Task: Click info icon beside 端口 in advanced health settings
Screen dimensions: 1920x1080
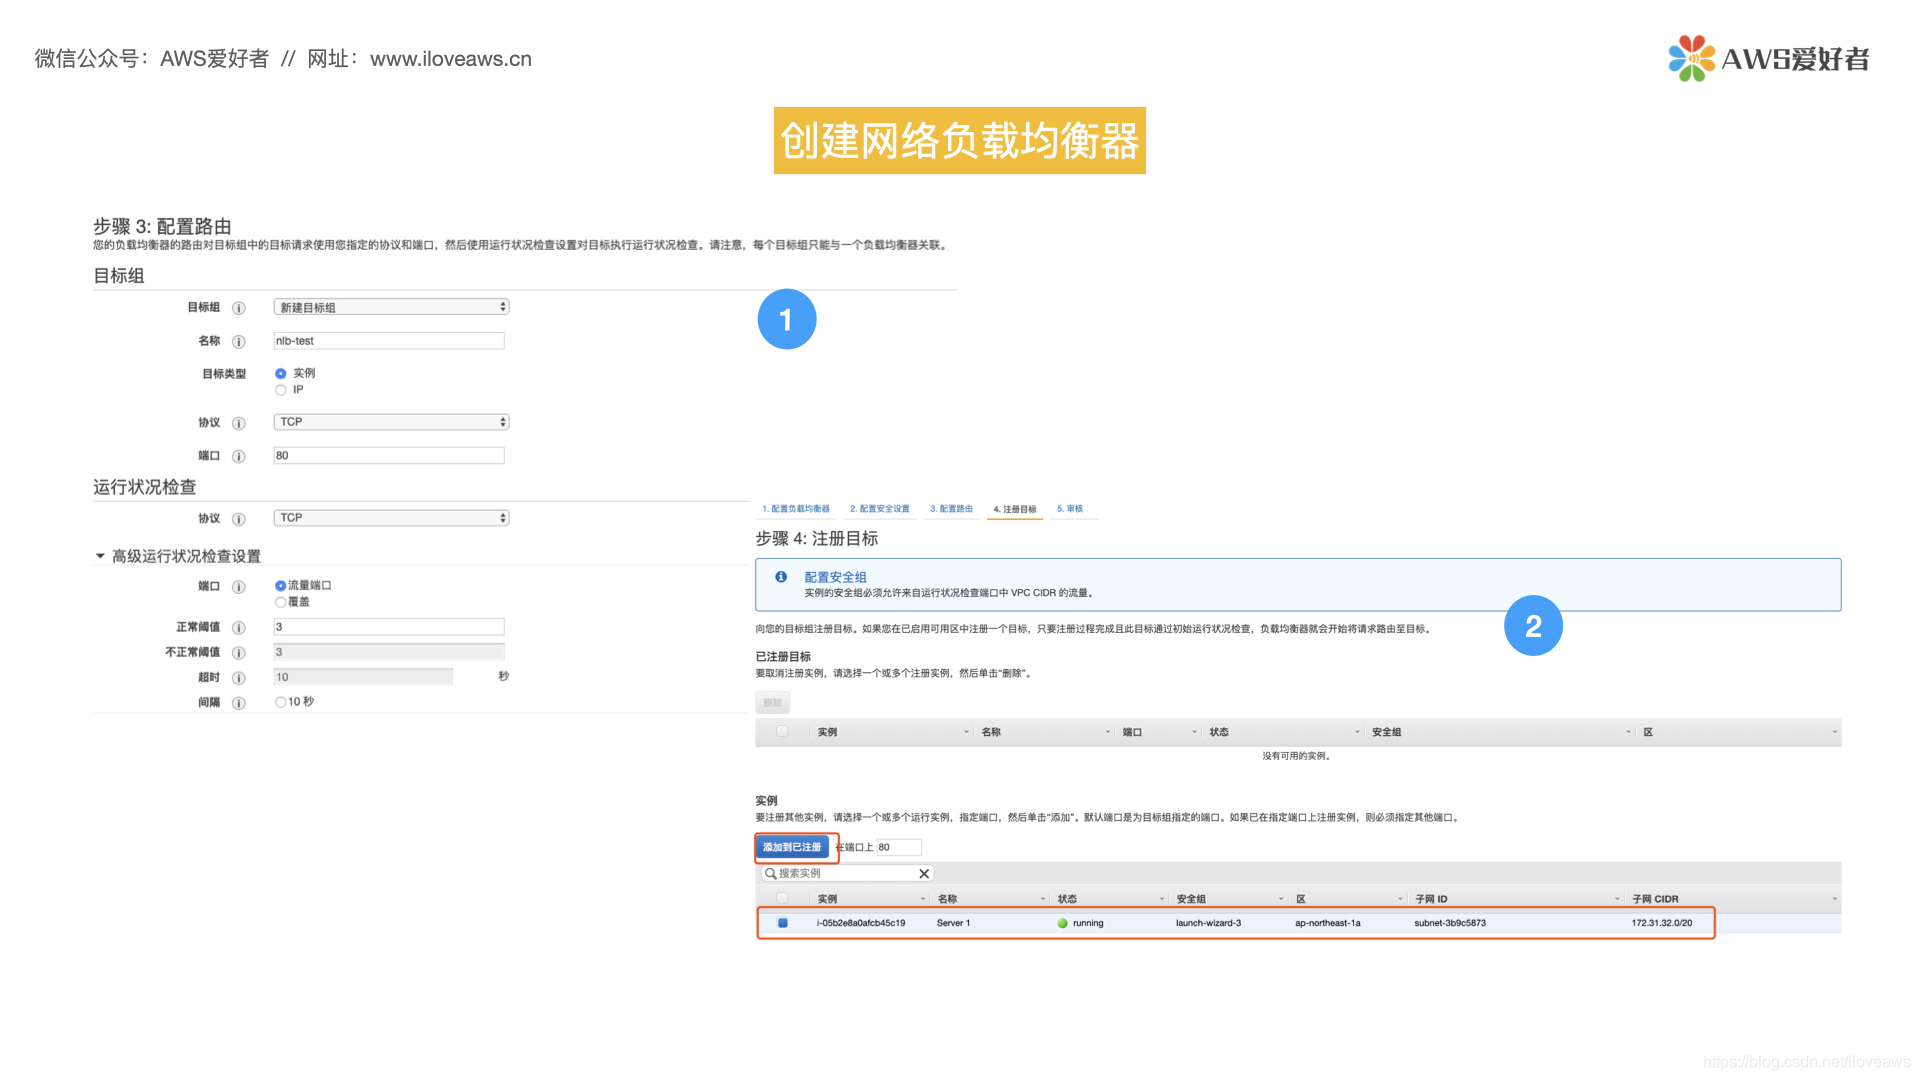Action: click(x=239, y=587)
